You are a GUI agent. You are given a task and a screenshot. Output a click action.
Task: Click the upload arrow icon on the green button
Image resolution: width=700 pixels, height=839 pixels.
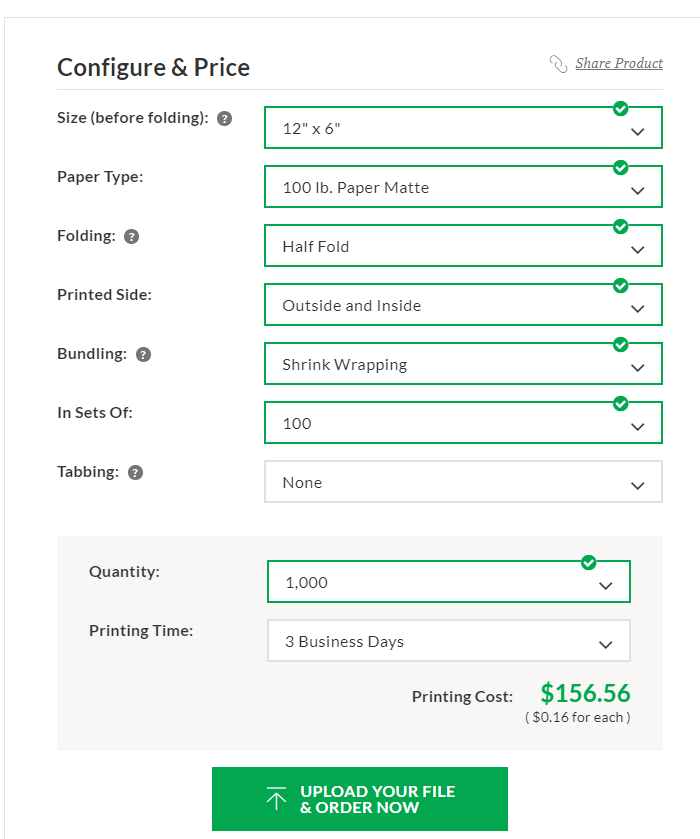click(x=277, y=799)
